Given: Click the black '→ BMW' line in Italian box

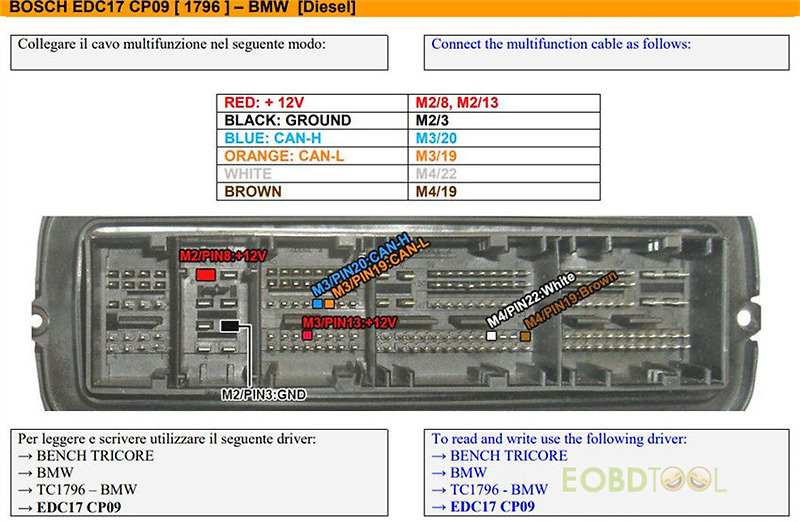Looking at the screenshot, I should click(x=46, y=473).
